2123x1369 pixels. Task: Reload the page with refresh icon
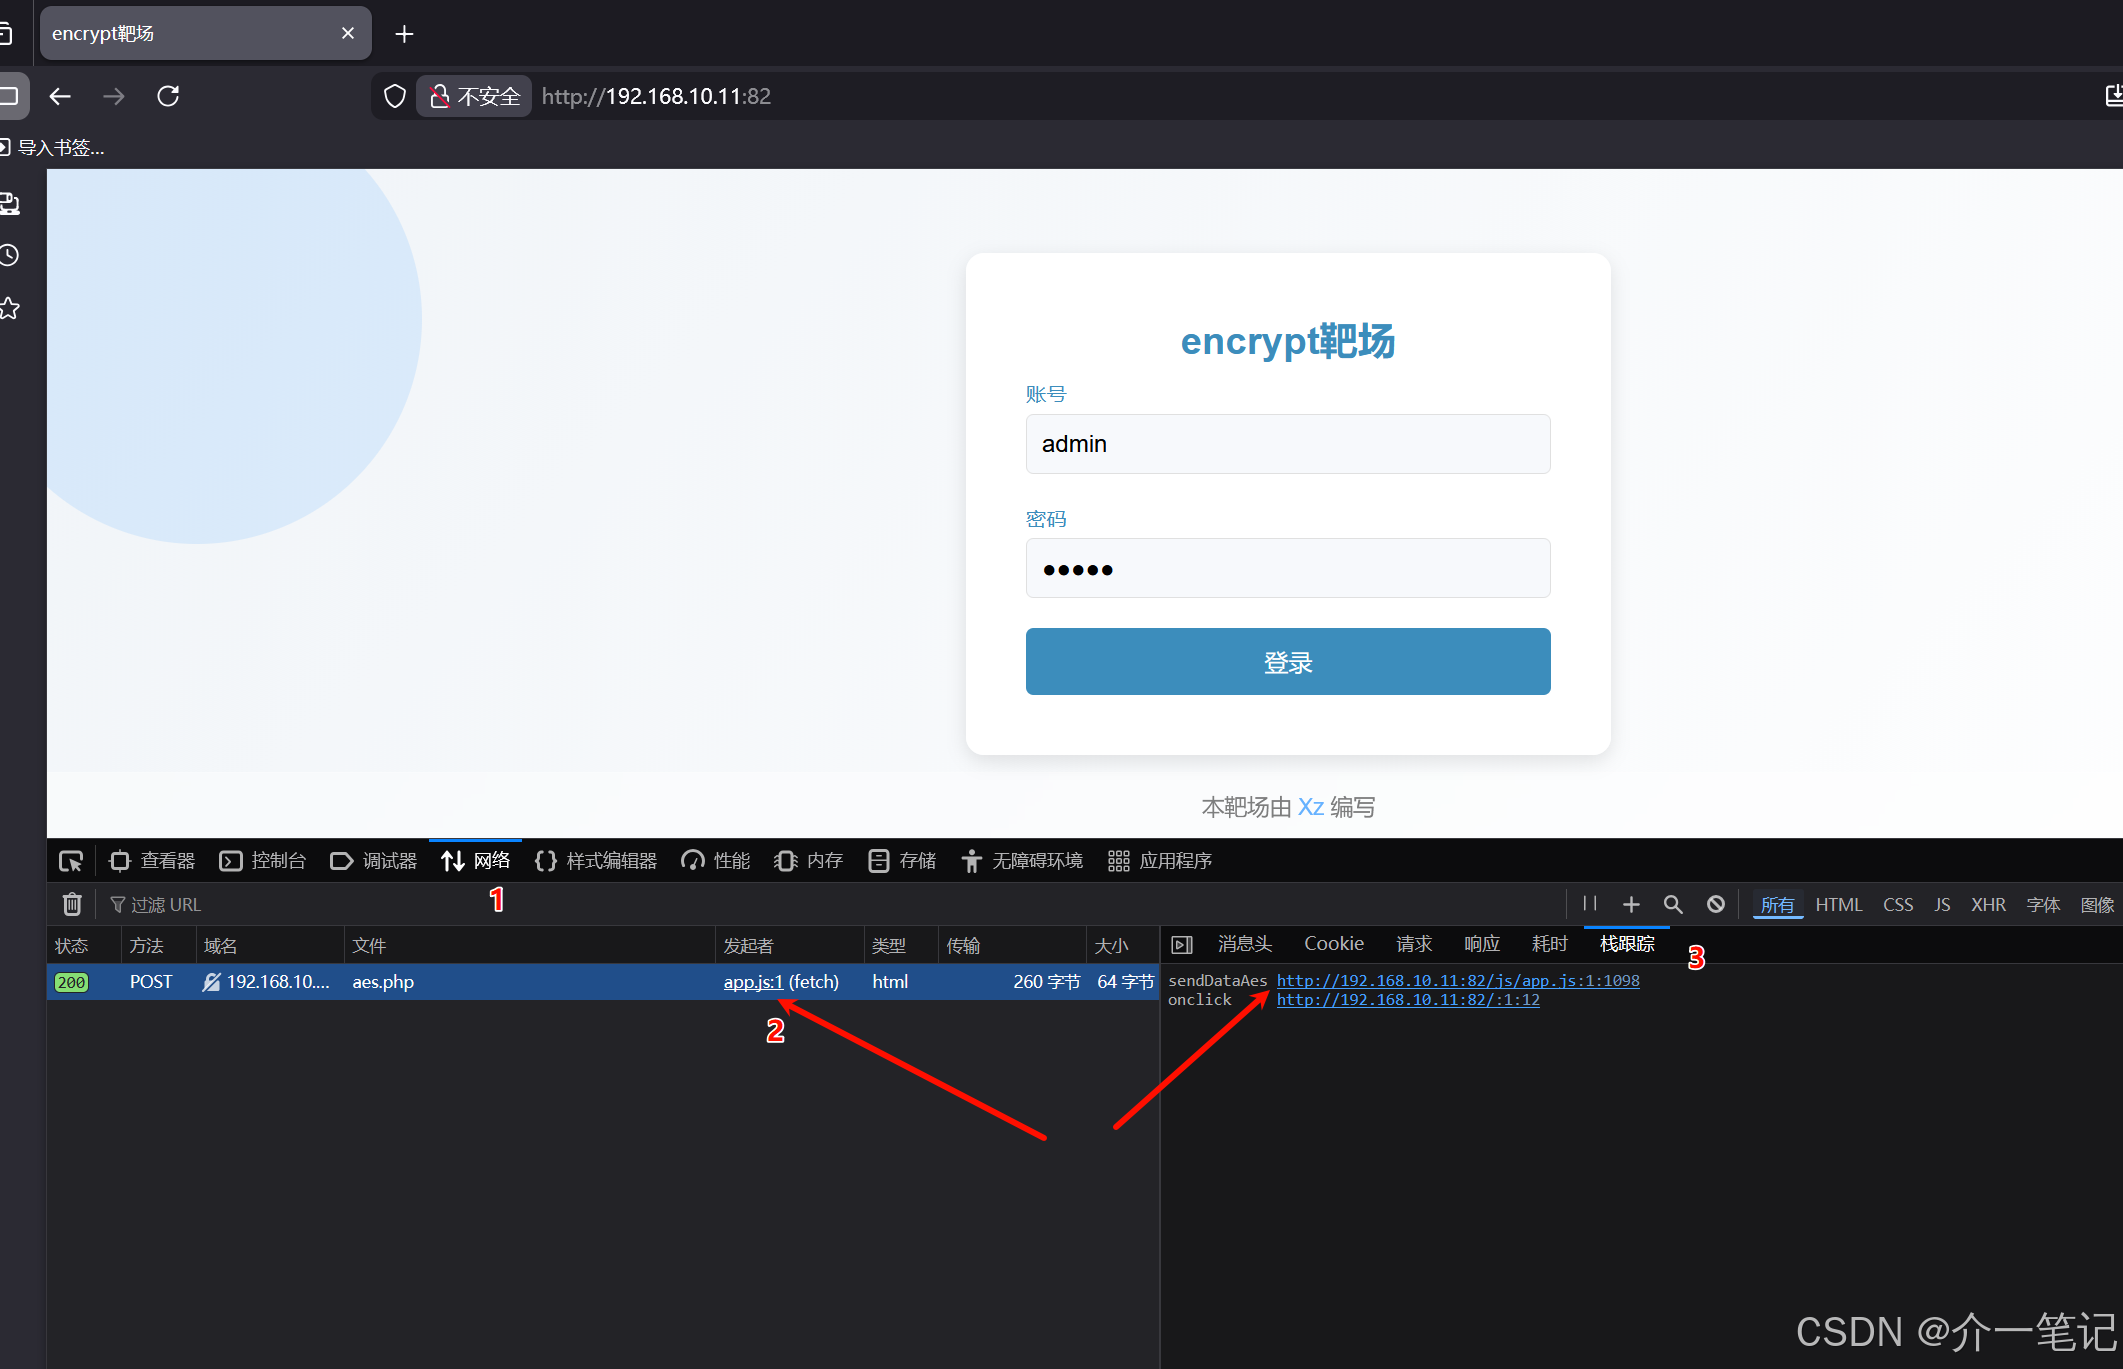pos(168,96)
